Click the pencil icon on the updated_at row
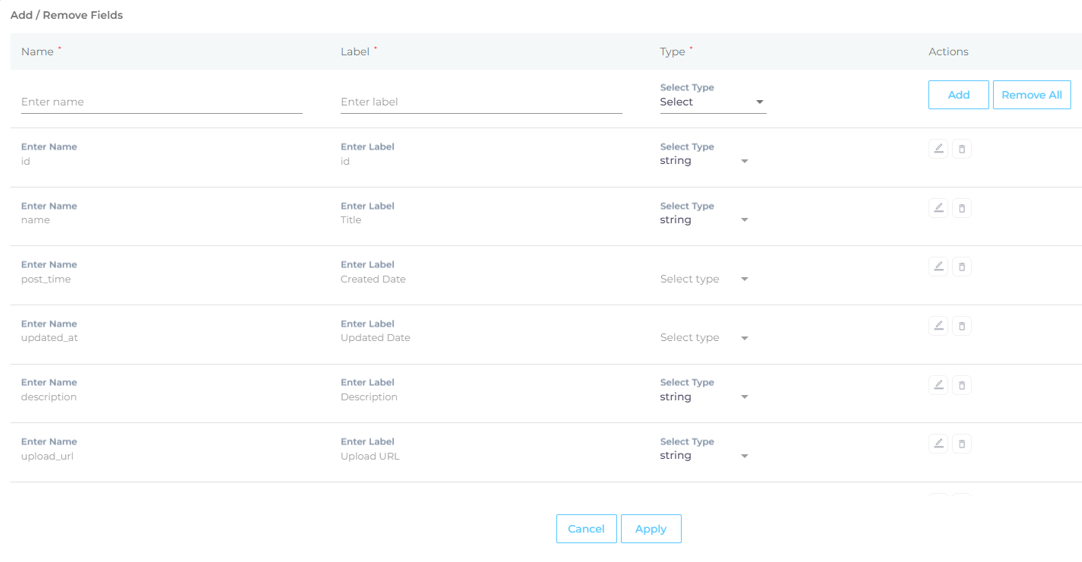The height and width of the screenshot is (562, 1082). coord(938,326)
